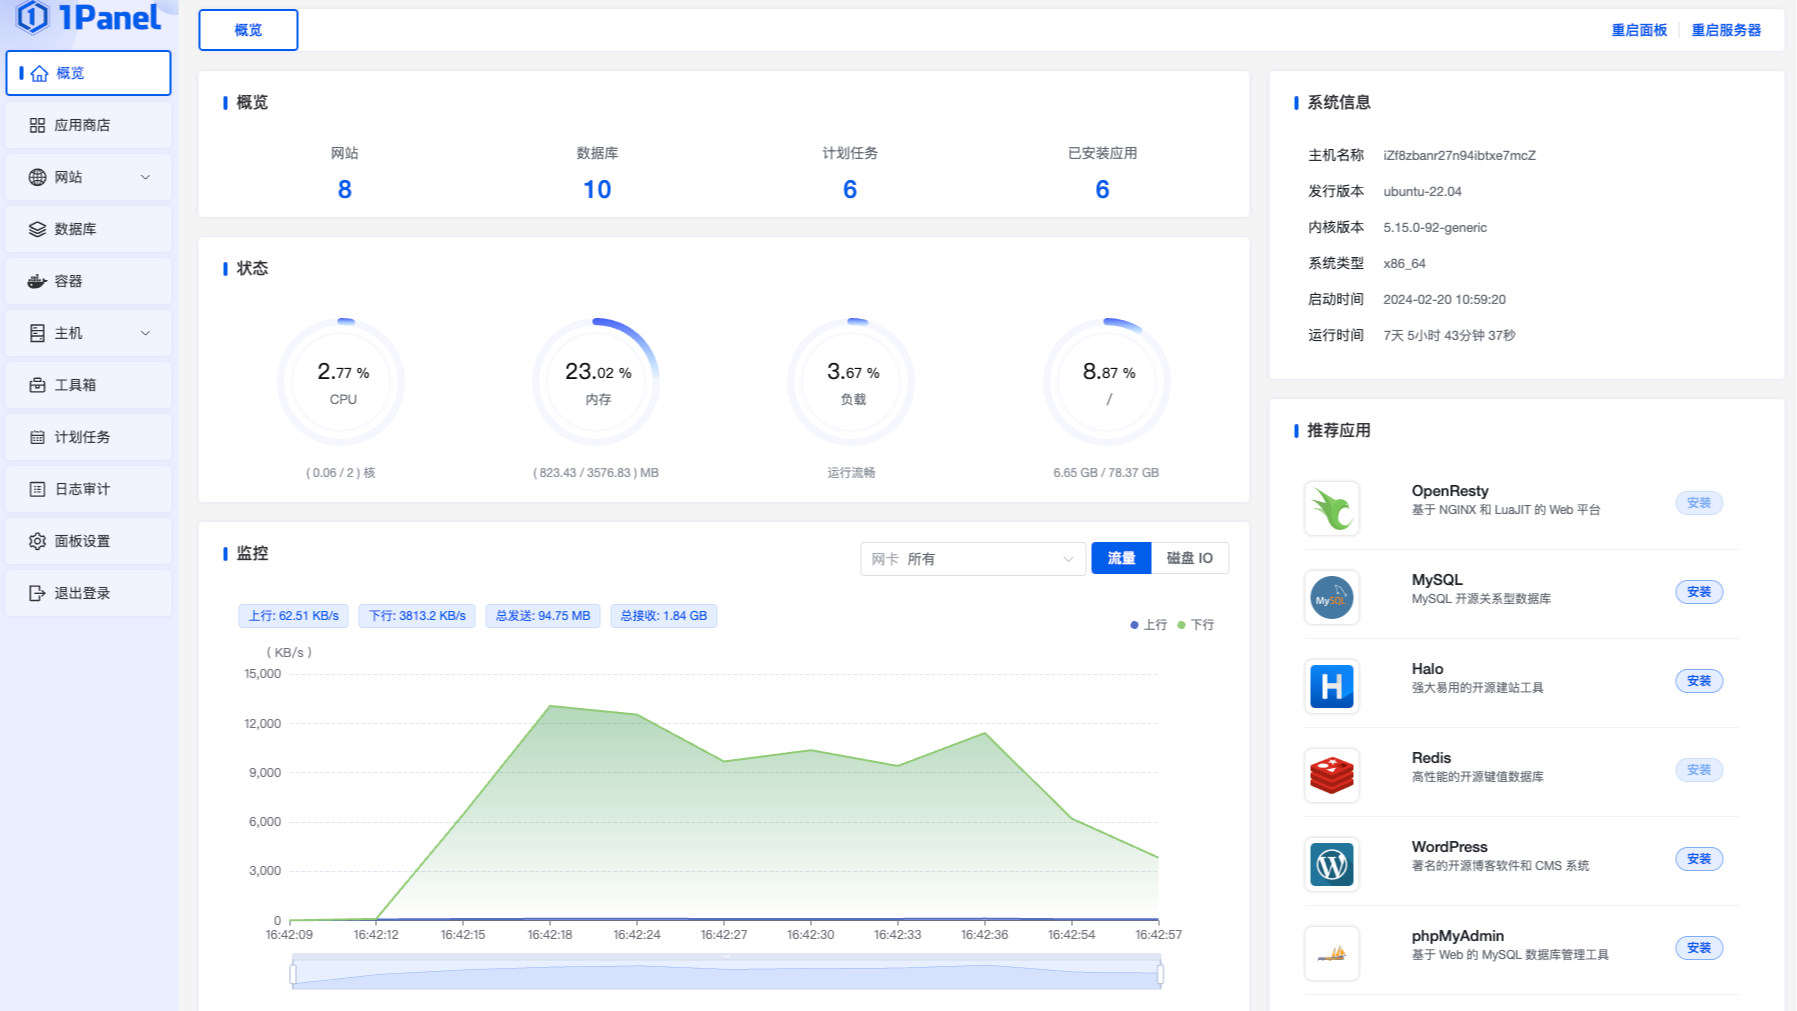
Task: Install MySQL with its 安装 button
Action: [x=1699, y=592]
